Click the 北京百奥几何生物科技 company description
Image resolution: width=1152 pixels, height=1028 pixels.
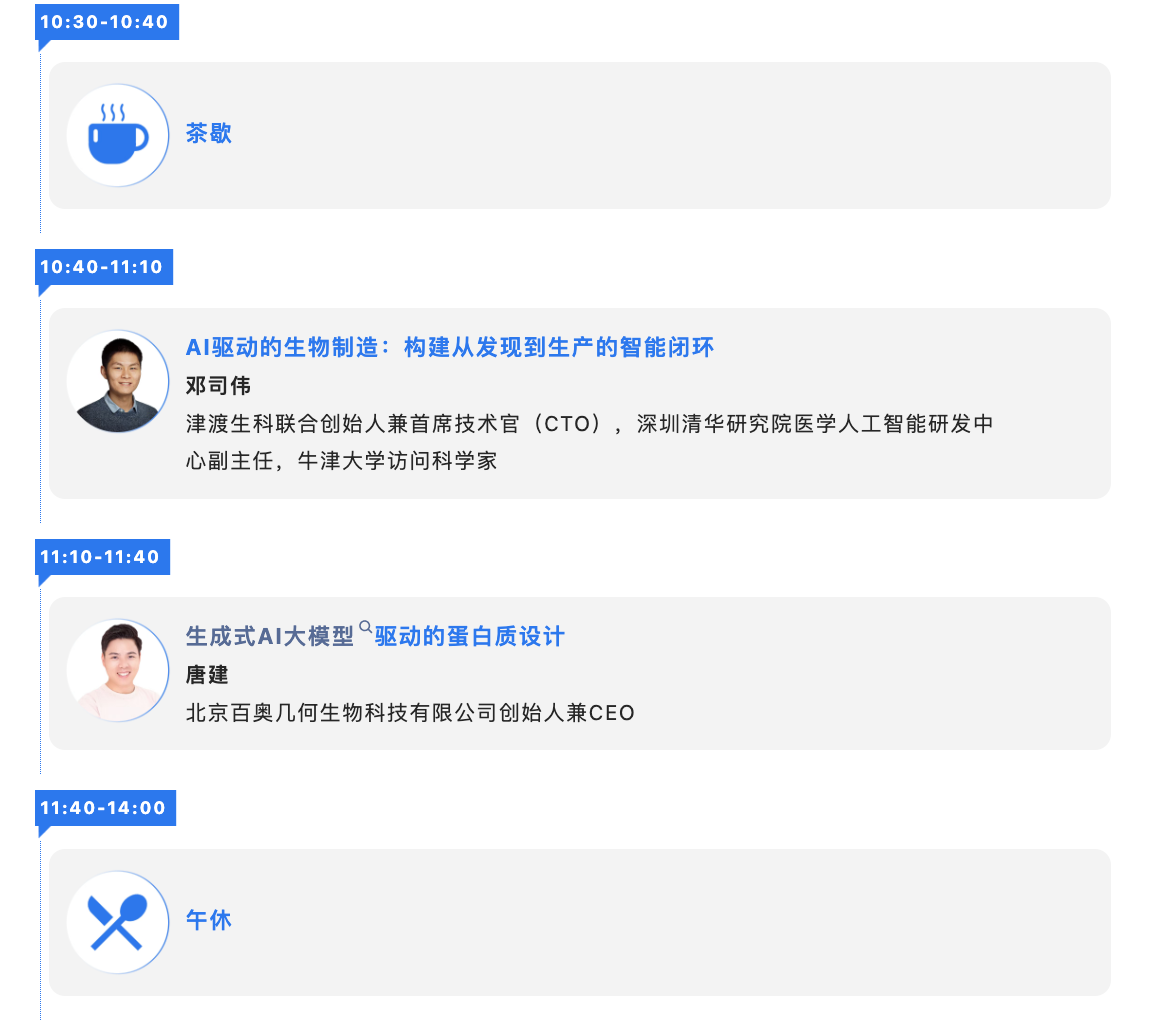point(410,713)
